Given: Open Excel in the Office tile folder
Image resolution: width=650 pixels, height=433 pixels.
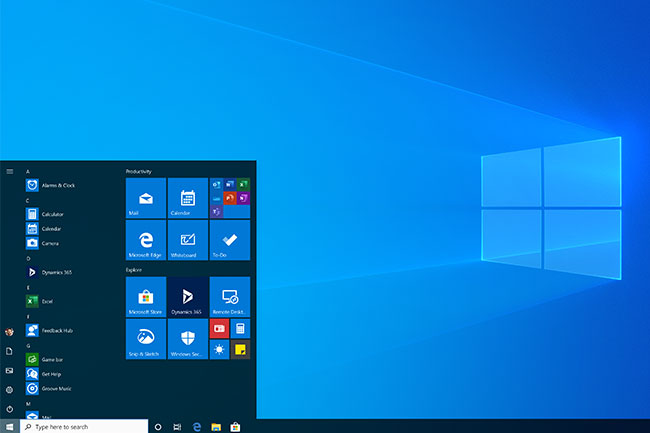Looking at the screenshot, I should pyautogui.click(x=243, y=184).
